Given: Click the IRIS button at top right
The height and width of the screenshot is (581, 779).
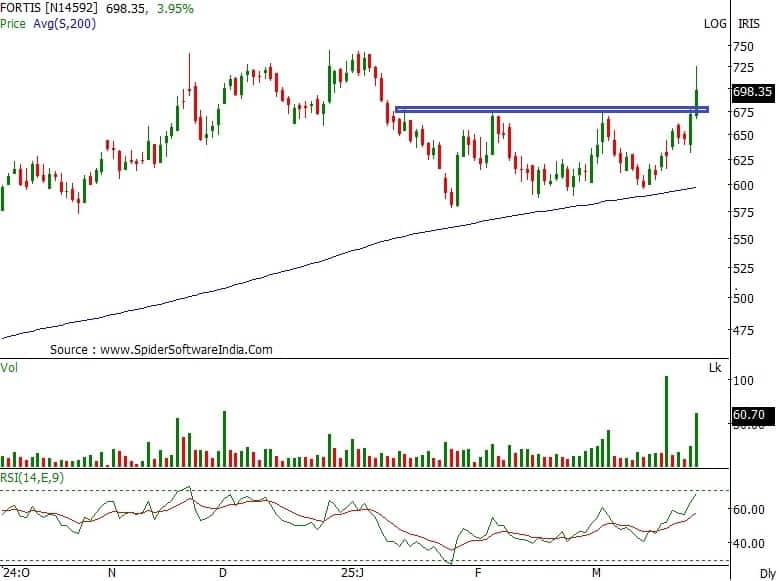Looking at the screenshot, I should pyautogui.click(x=749, y=23).
